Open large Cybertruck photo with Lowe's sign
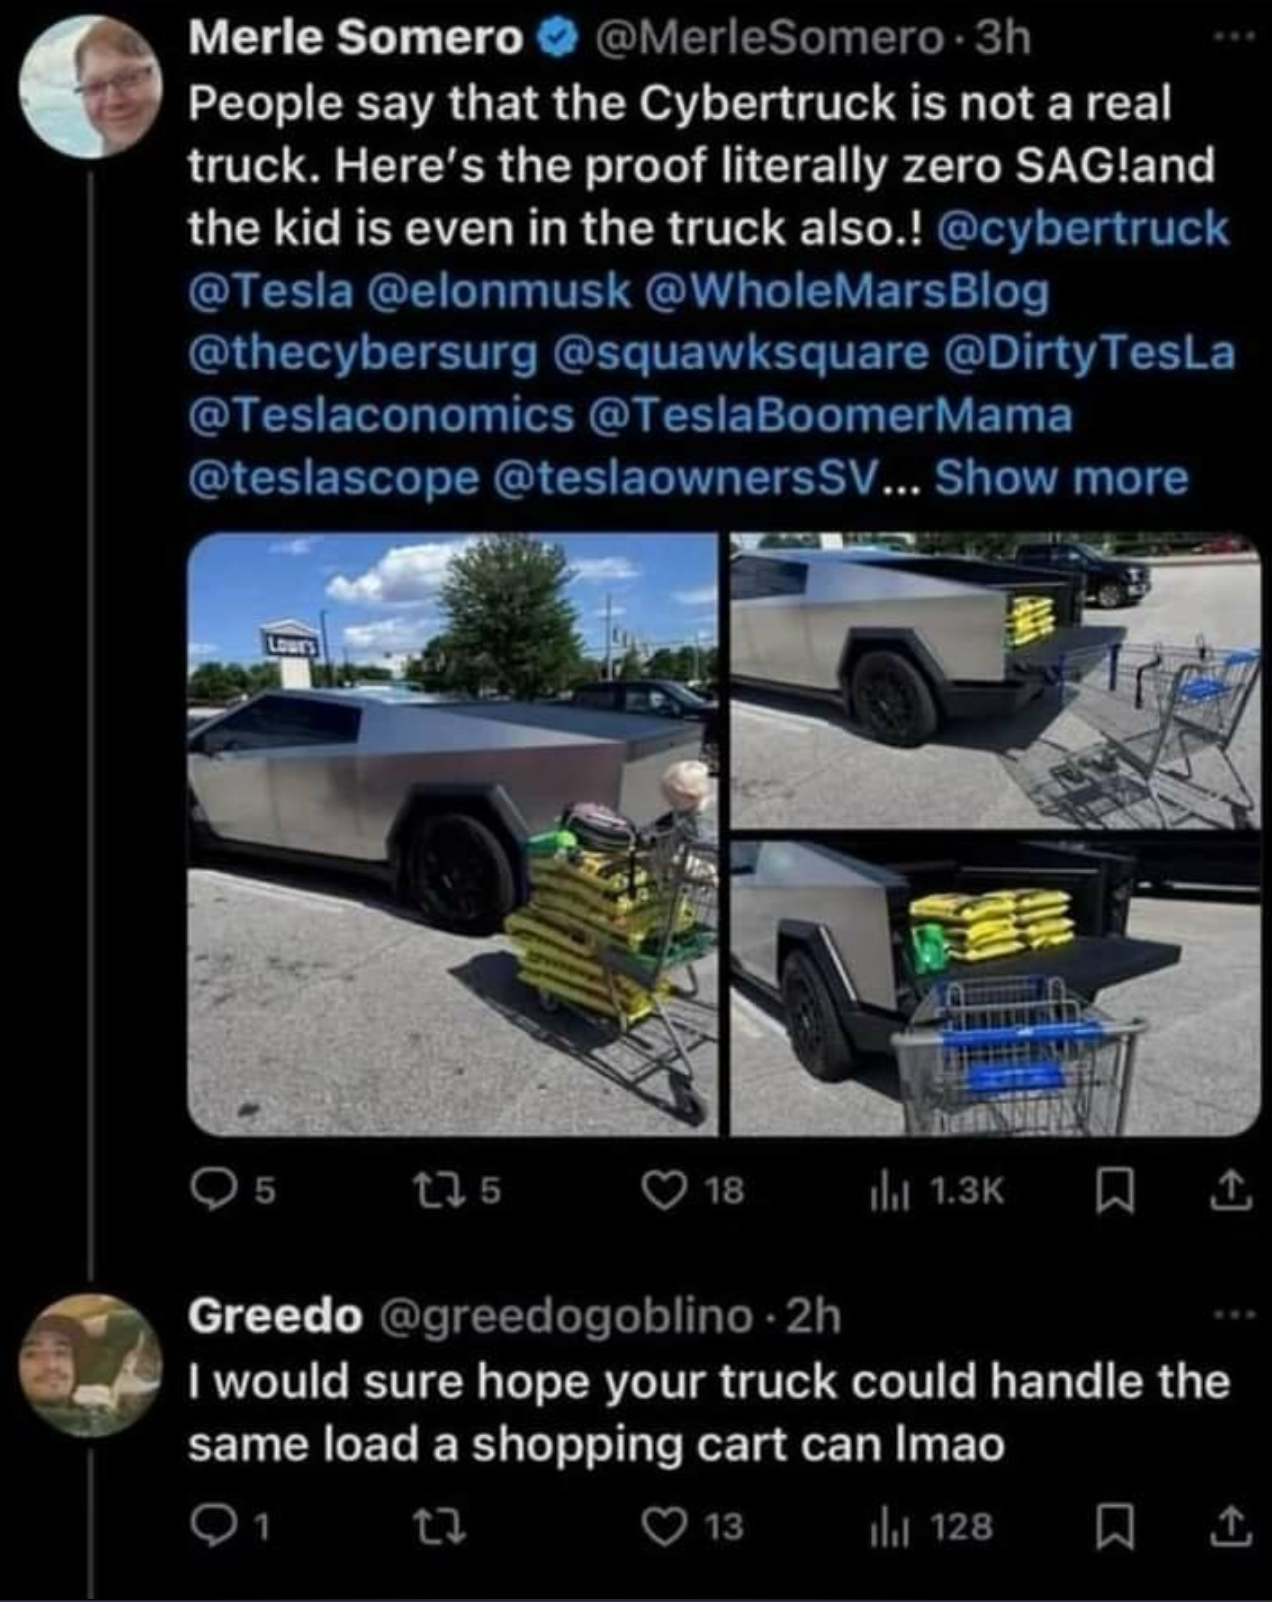This screenshot has width=1272, height=1602. (453, 835)
